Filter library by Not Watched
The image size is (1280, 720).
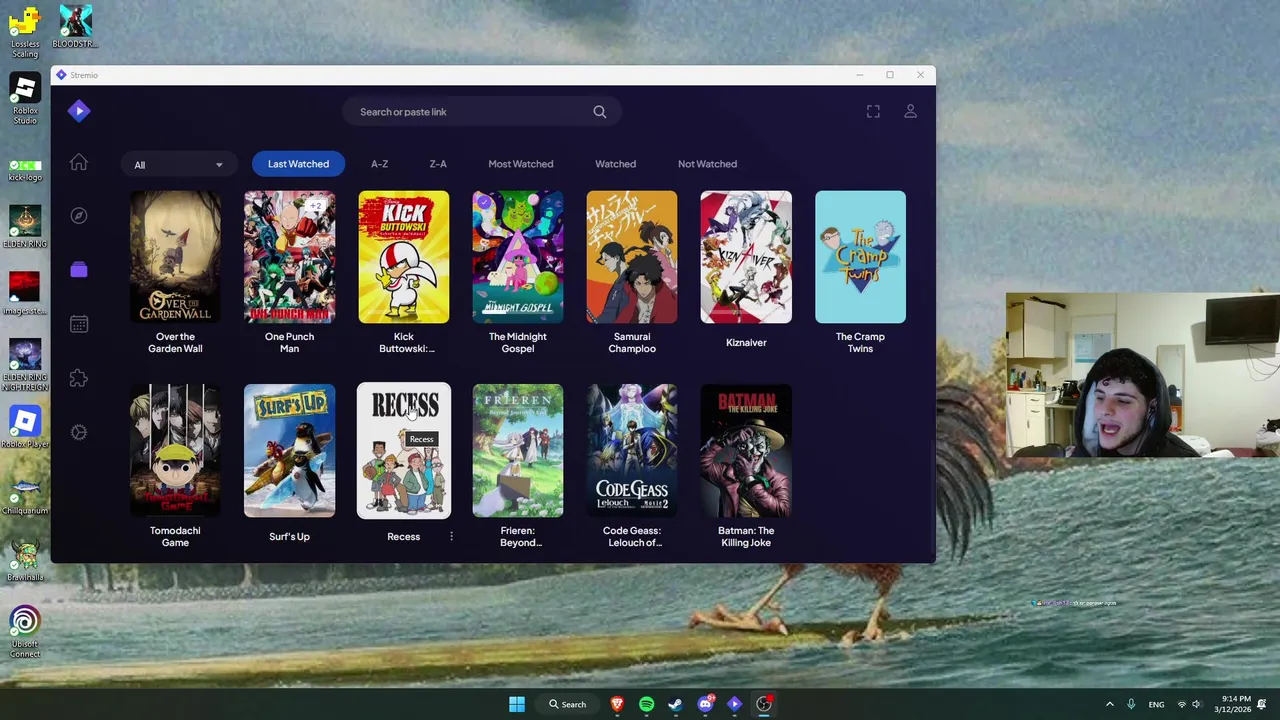707,164
